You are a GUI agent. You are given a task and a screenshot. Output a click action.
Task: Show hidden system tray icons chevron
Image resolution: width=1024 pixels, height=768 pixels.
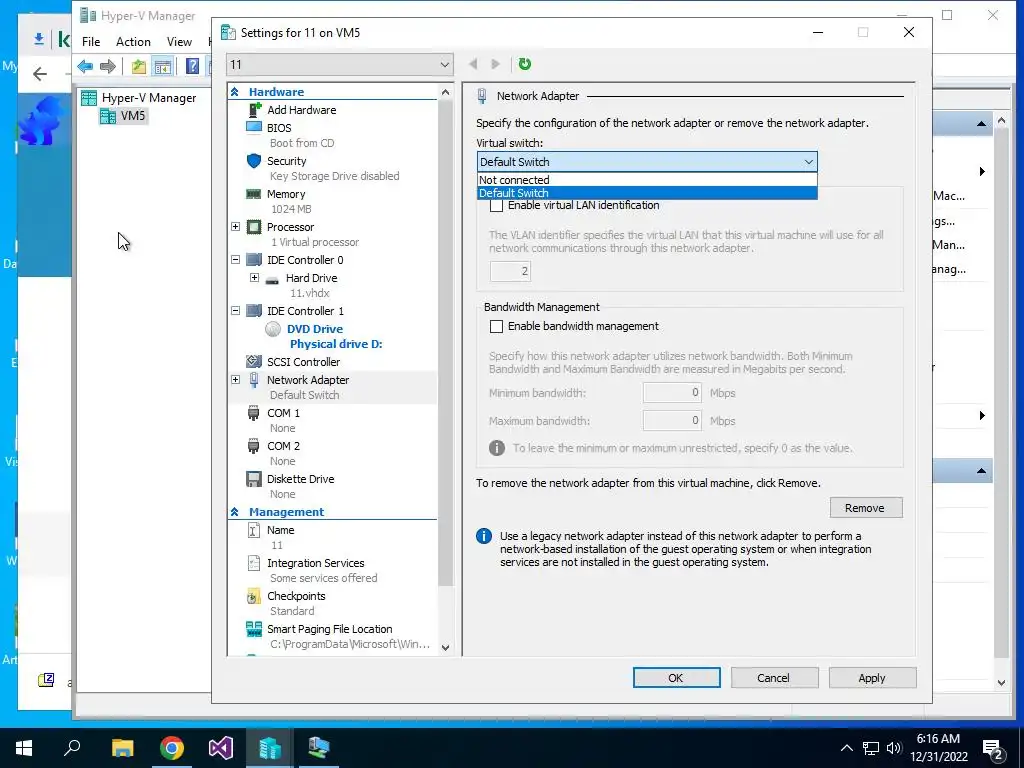(x=846, y=748)
